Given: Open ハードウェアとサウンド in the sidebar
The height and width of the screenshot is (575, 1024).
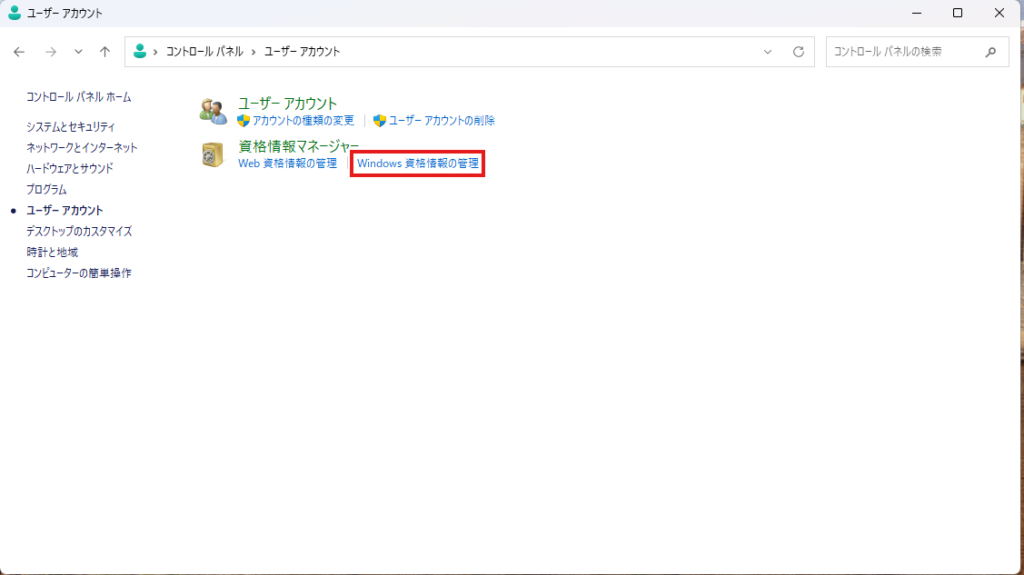Looking at the screenshot, I should 70,169.
